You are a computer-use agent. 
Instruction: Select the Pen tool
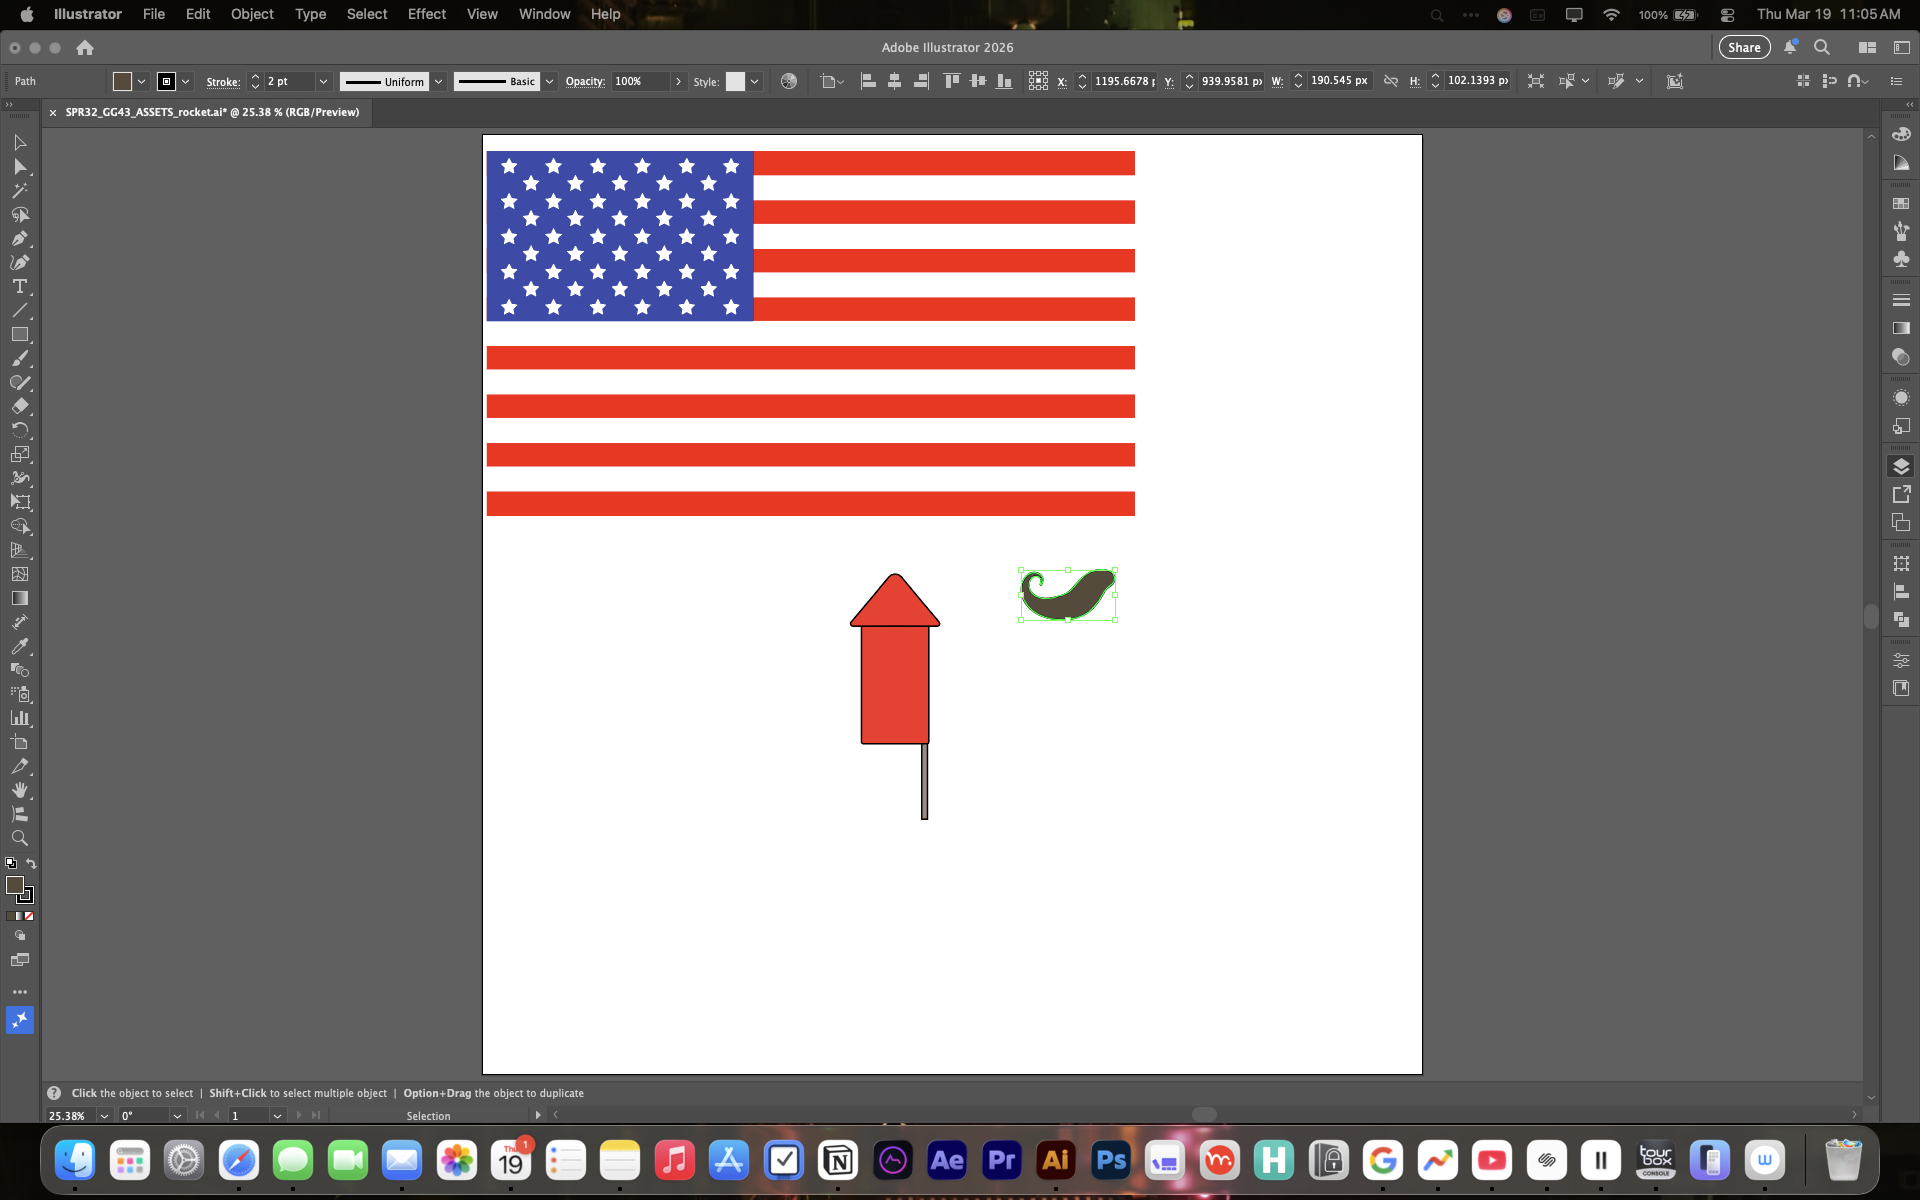click(19, 238)
